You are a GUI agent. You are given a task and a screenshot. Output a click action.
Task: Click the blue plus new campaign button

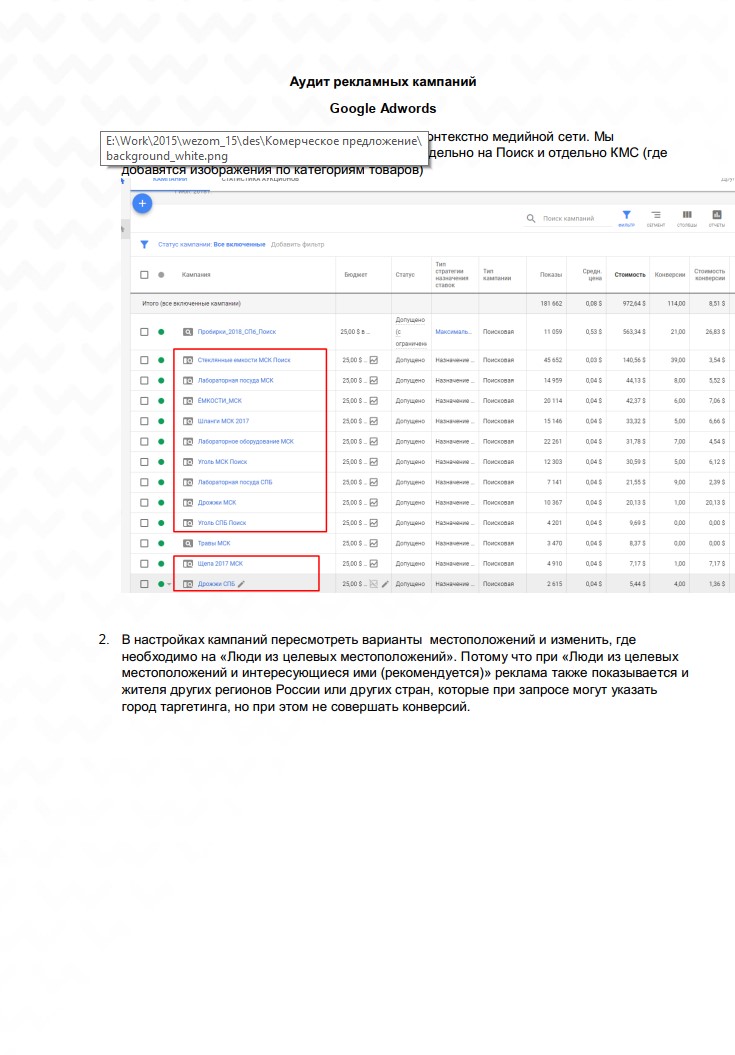(142, 203)
